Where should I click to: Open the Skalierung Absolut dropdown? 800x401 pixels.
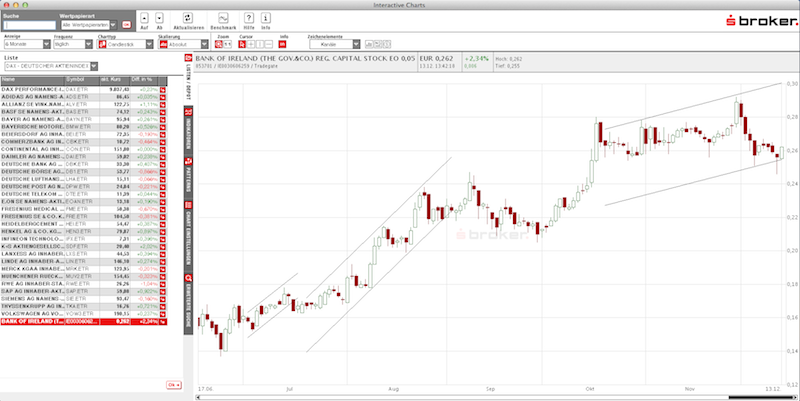coord(184,44)
